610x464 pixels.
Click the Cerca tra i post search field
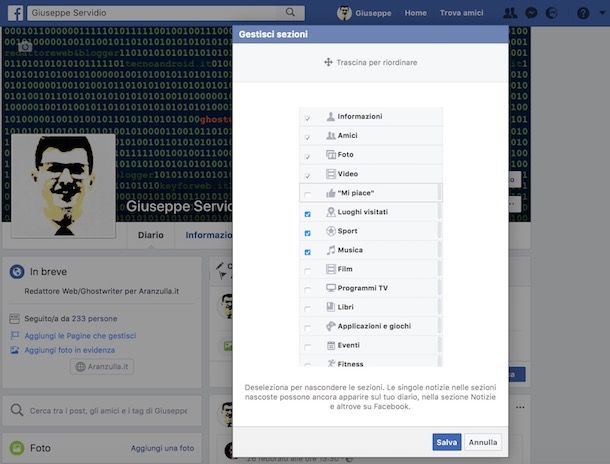pyautogui.click(x=102, y=411)
